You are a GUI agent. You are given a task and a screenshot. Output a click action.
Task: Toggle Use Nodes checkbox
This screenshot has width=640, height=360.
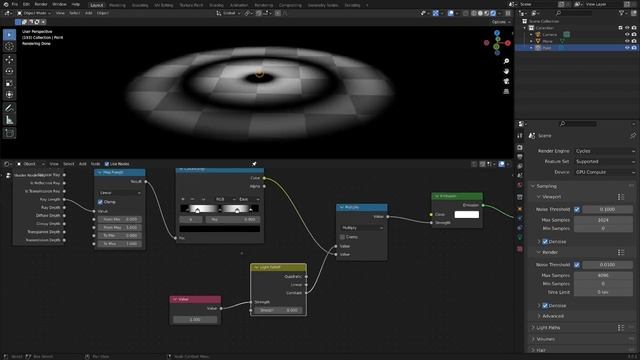coord(107,164)
